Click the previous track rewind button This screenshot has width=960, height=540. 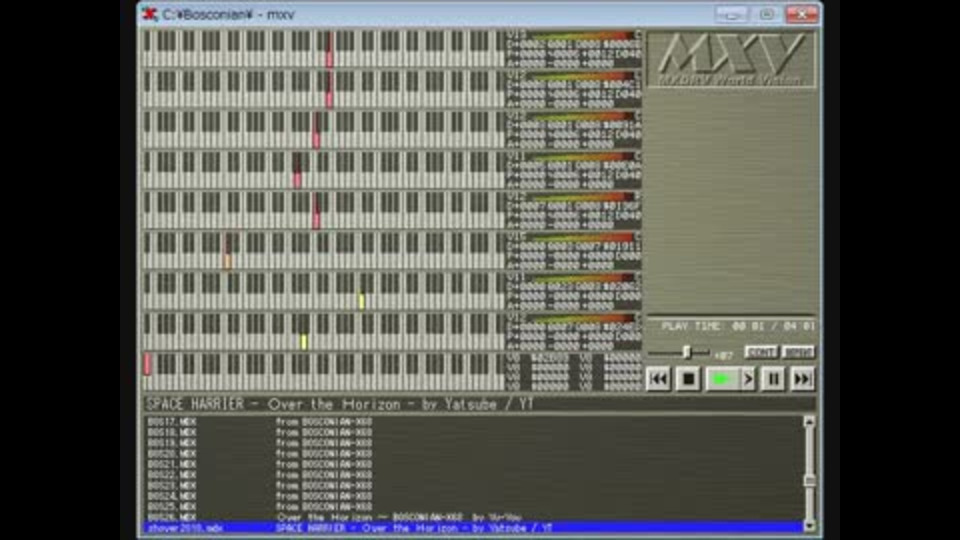click(658, 379)
